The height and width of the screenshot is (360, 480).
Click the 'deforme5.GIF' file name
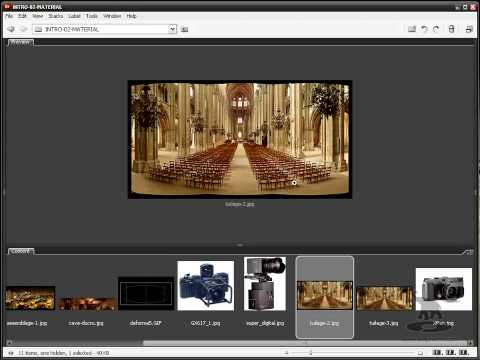pyautogui.click(x=146, y=323)
